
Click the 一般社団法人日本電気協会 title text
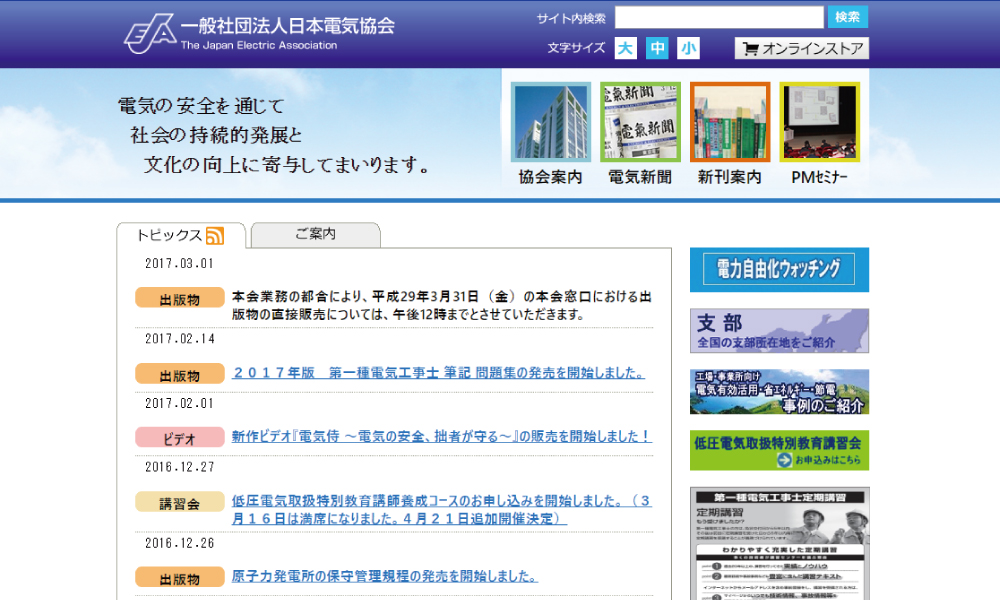(x=288, y=26)
